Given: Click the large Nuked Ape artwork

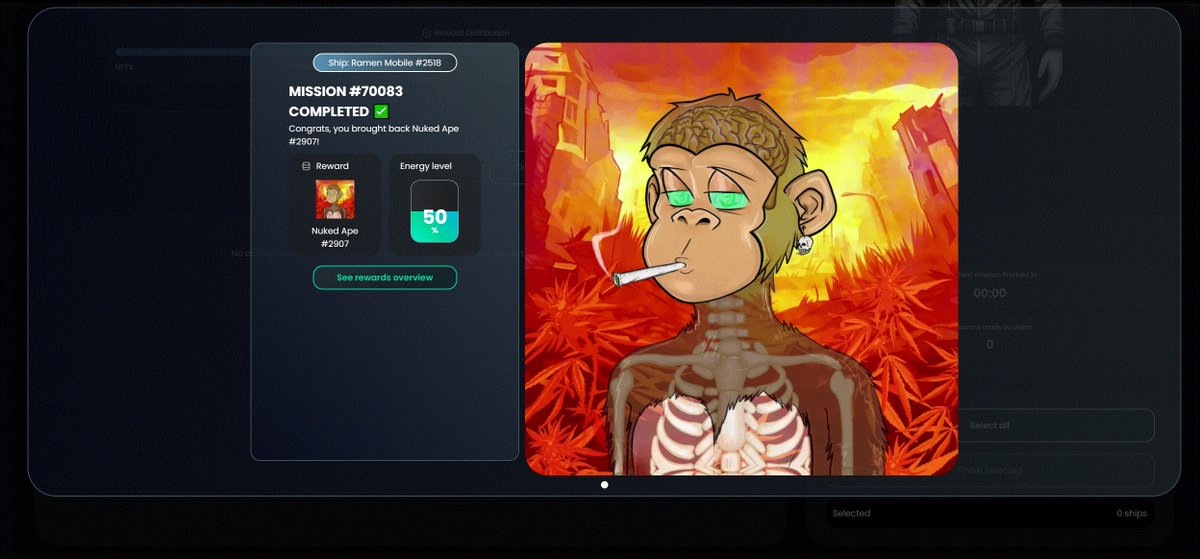Looking at the screenshot, I should 741,259.
